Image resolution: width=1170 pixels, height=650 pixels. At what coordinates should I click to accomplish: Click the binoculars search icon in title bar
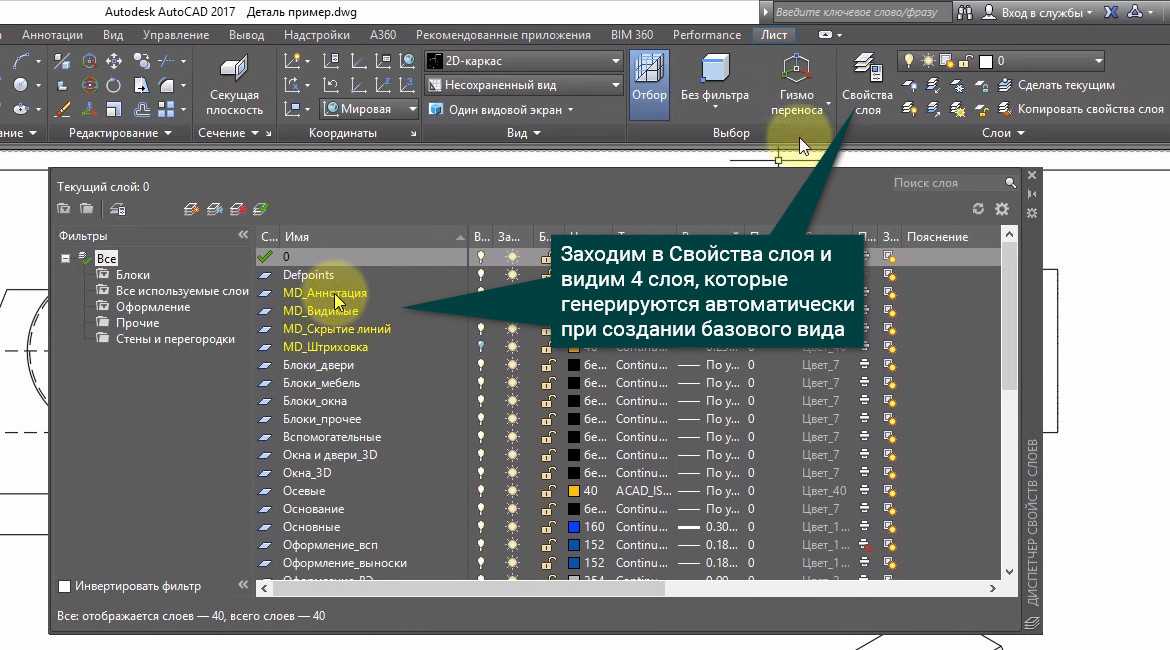pyautogui.click(x=965, y=12)
